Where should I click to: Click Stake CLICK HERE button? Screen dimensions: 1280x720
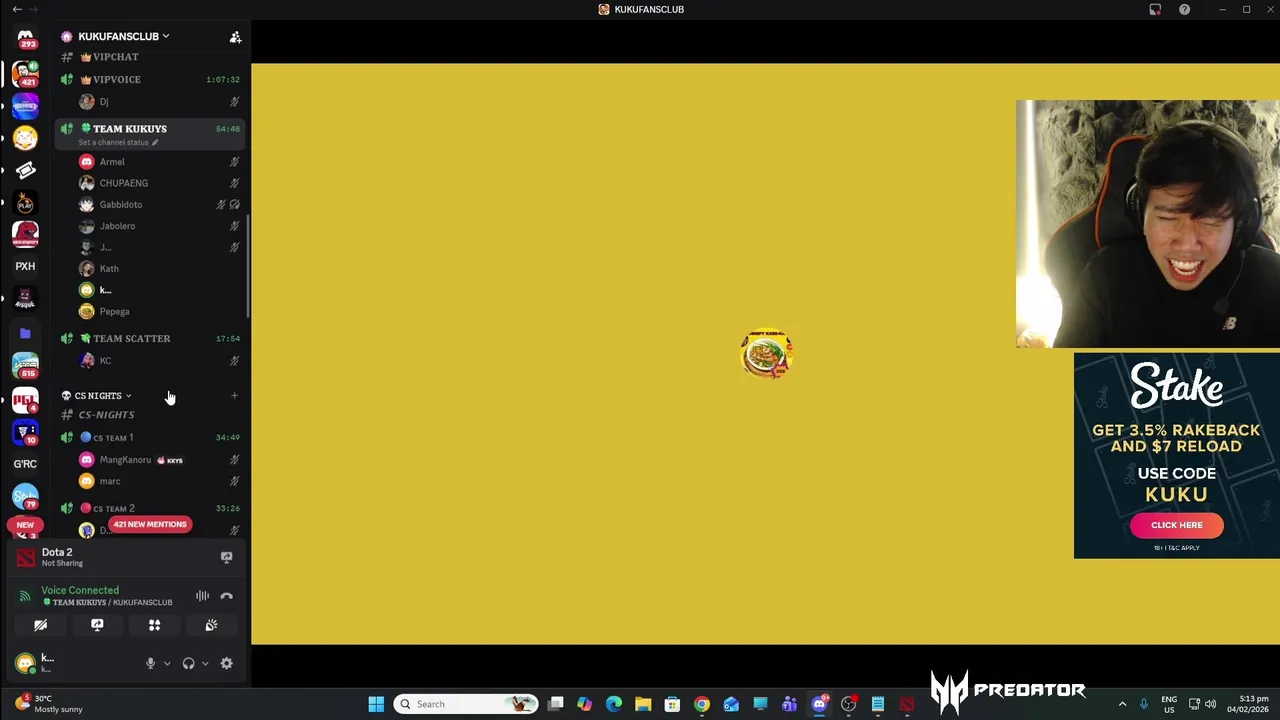click(x=1176, y=525)
